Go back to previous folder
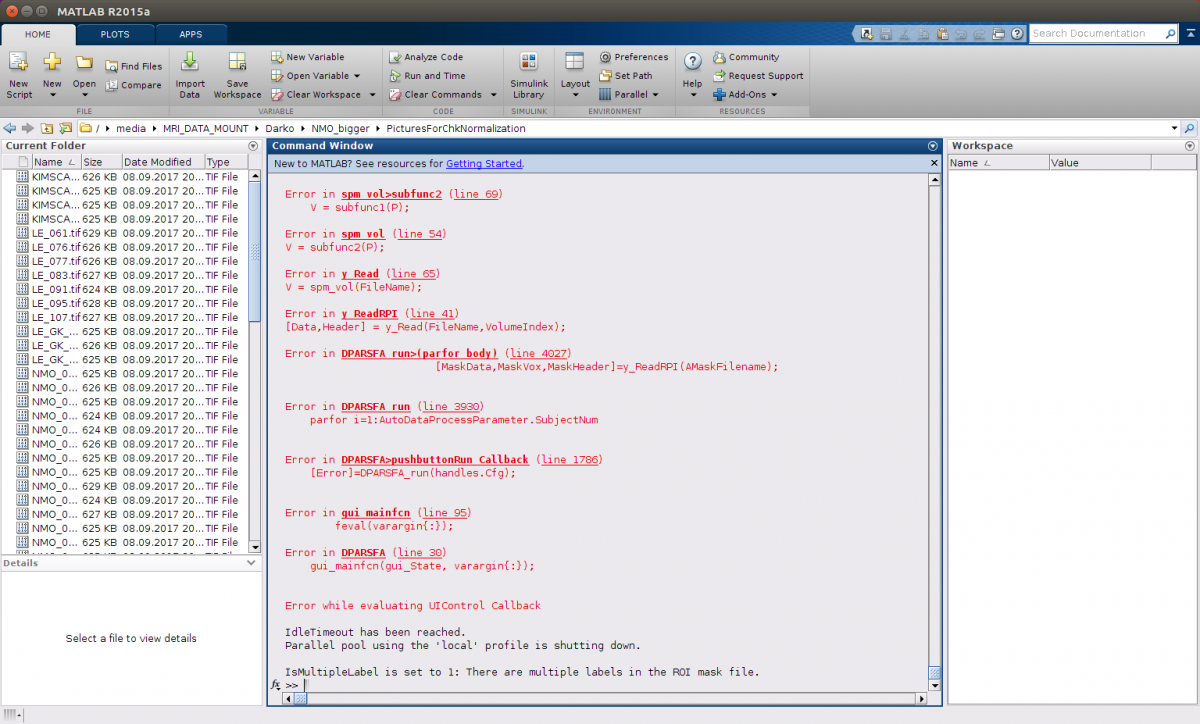 coord(10,128)
